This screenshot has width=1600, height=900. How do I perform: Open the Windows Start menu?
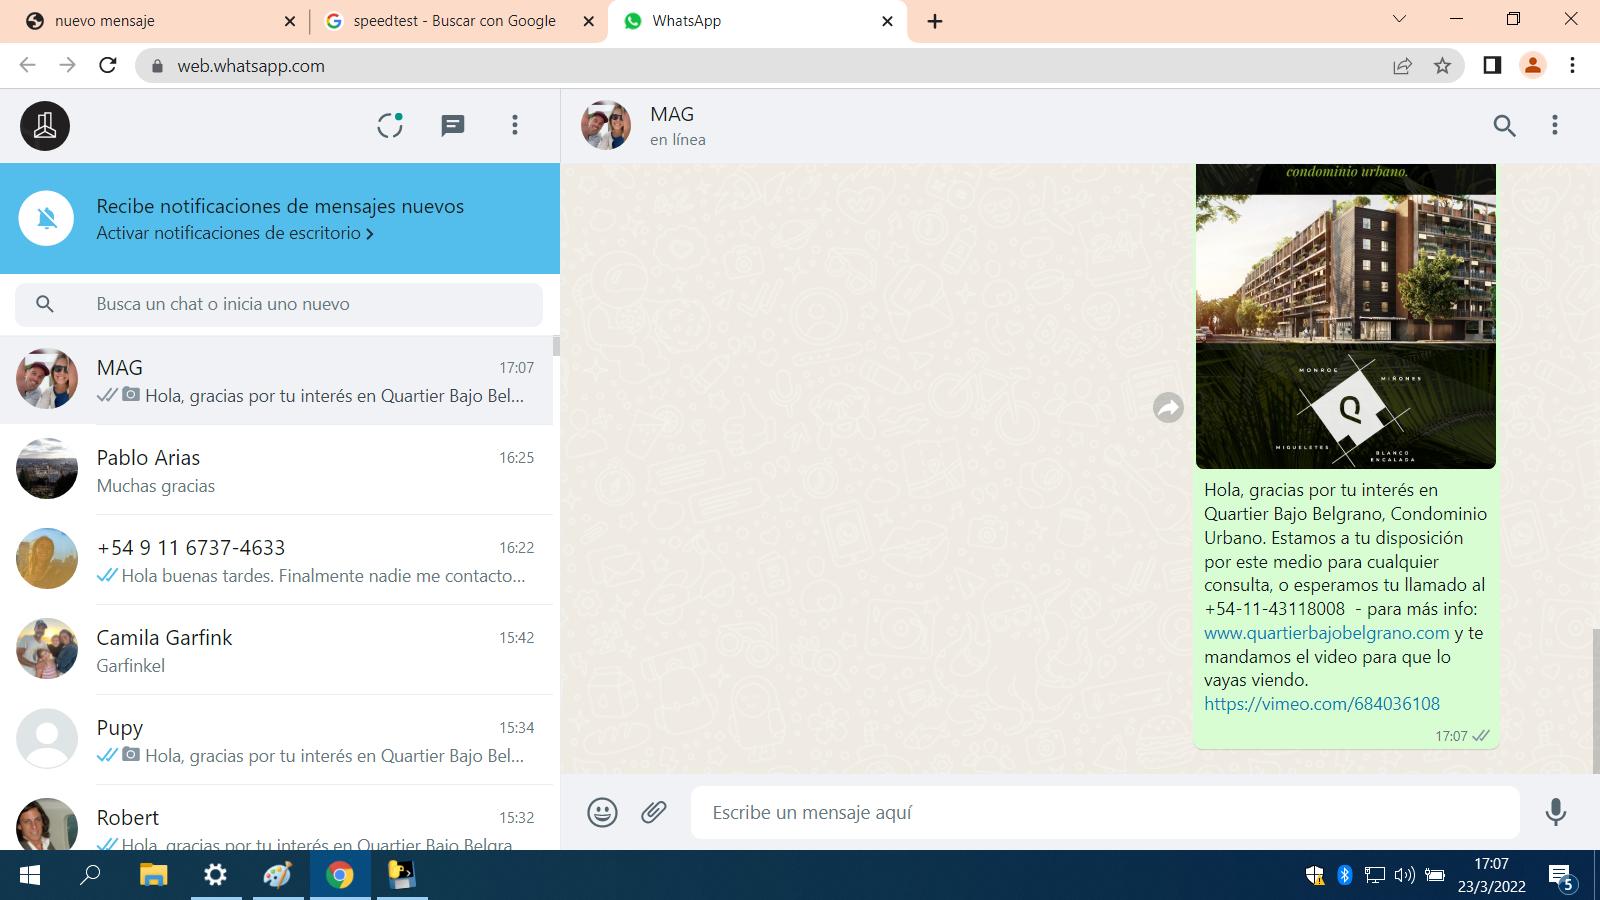point(30,875)
